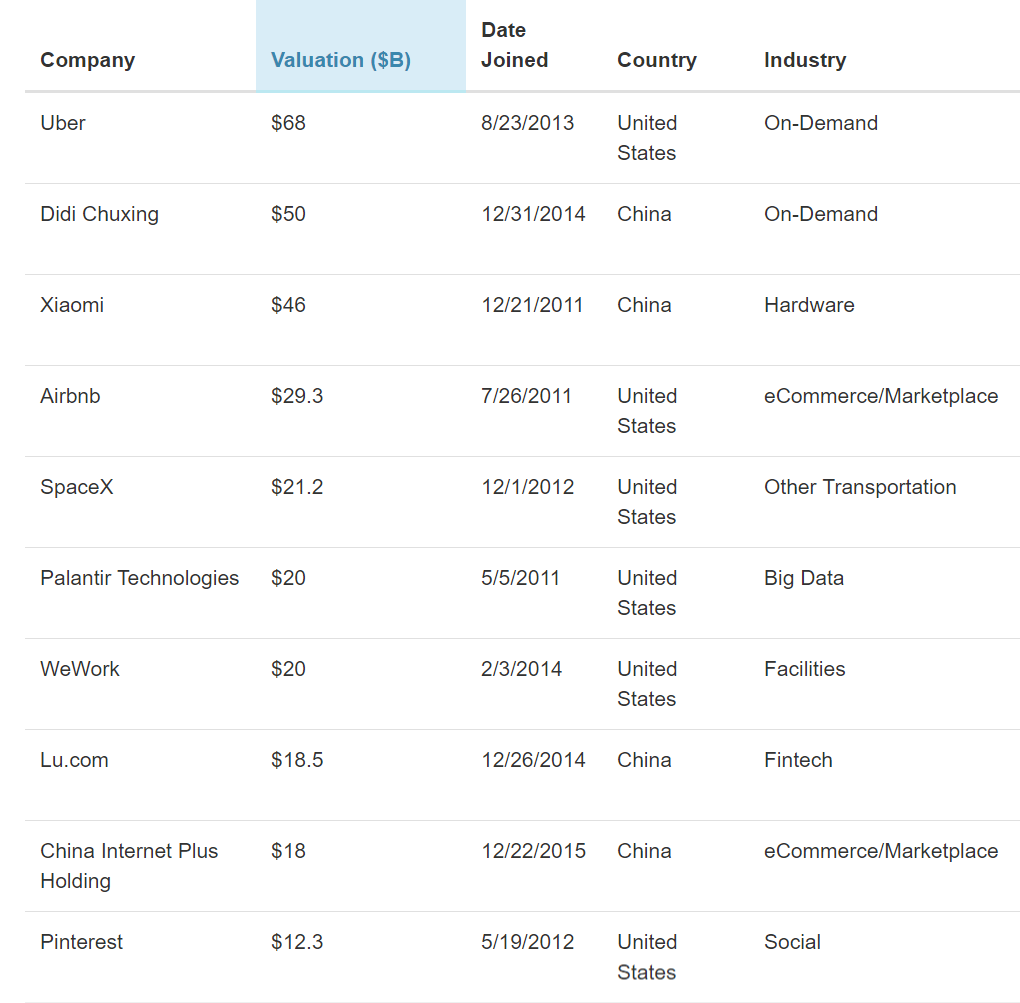1020x1003 pixels.
Task: Select Lu.com's Fintech industry cell
Action: (x=798, y=760)
